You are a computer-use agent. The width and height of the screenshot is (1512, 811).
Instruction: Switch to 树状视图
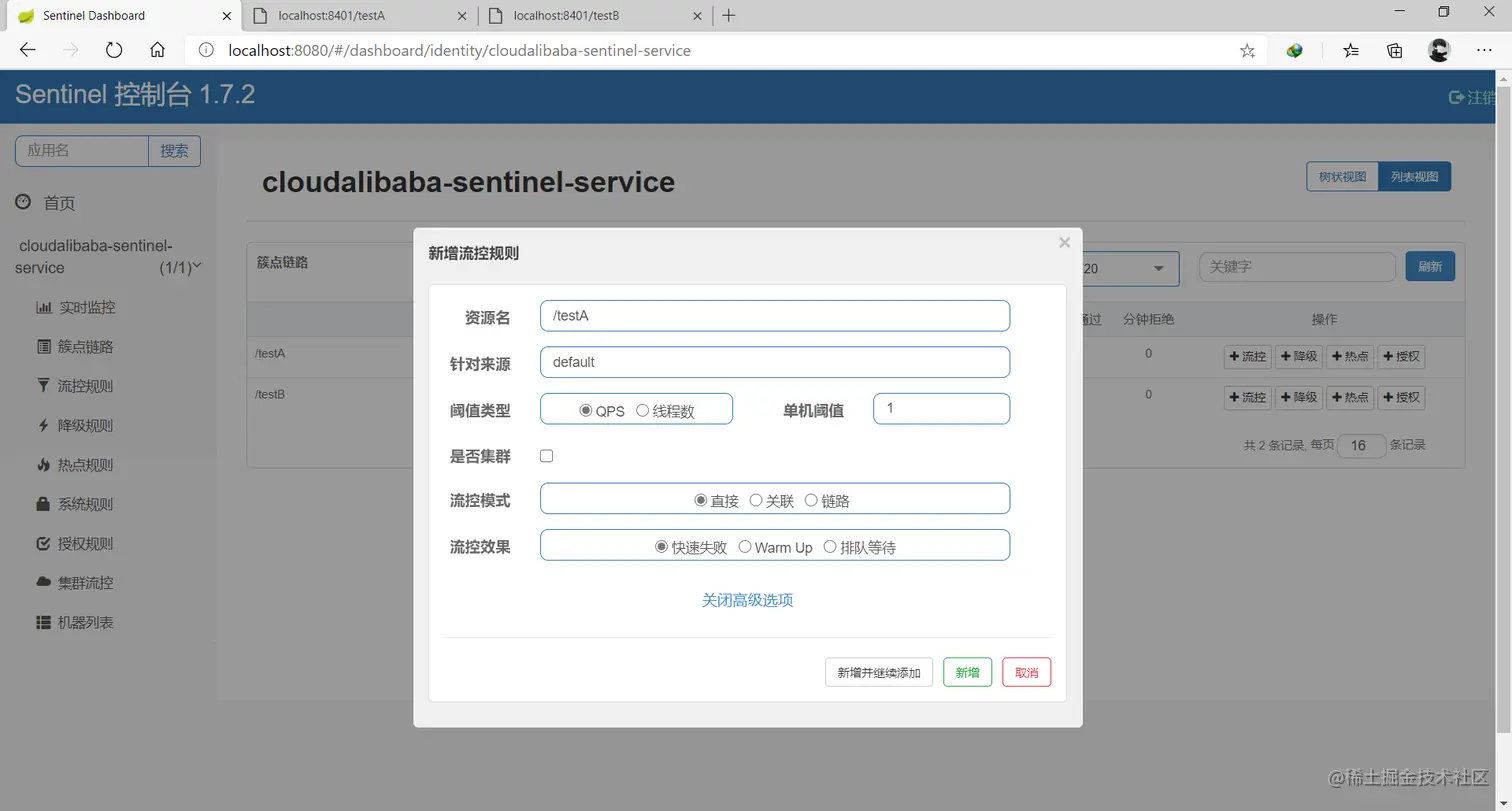1342,177
